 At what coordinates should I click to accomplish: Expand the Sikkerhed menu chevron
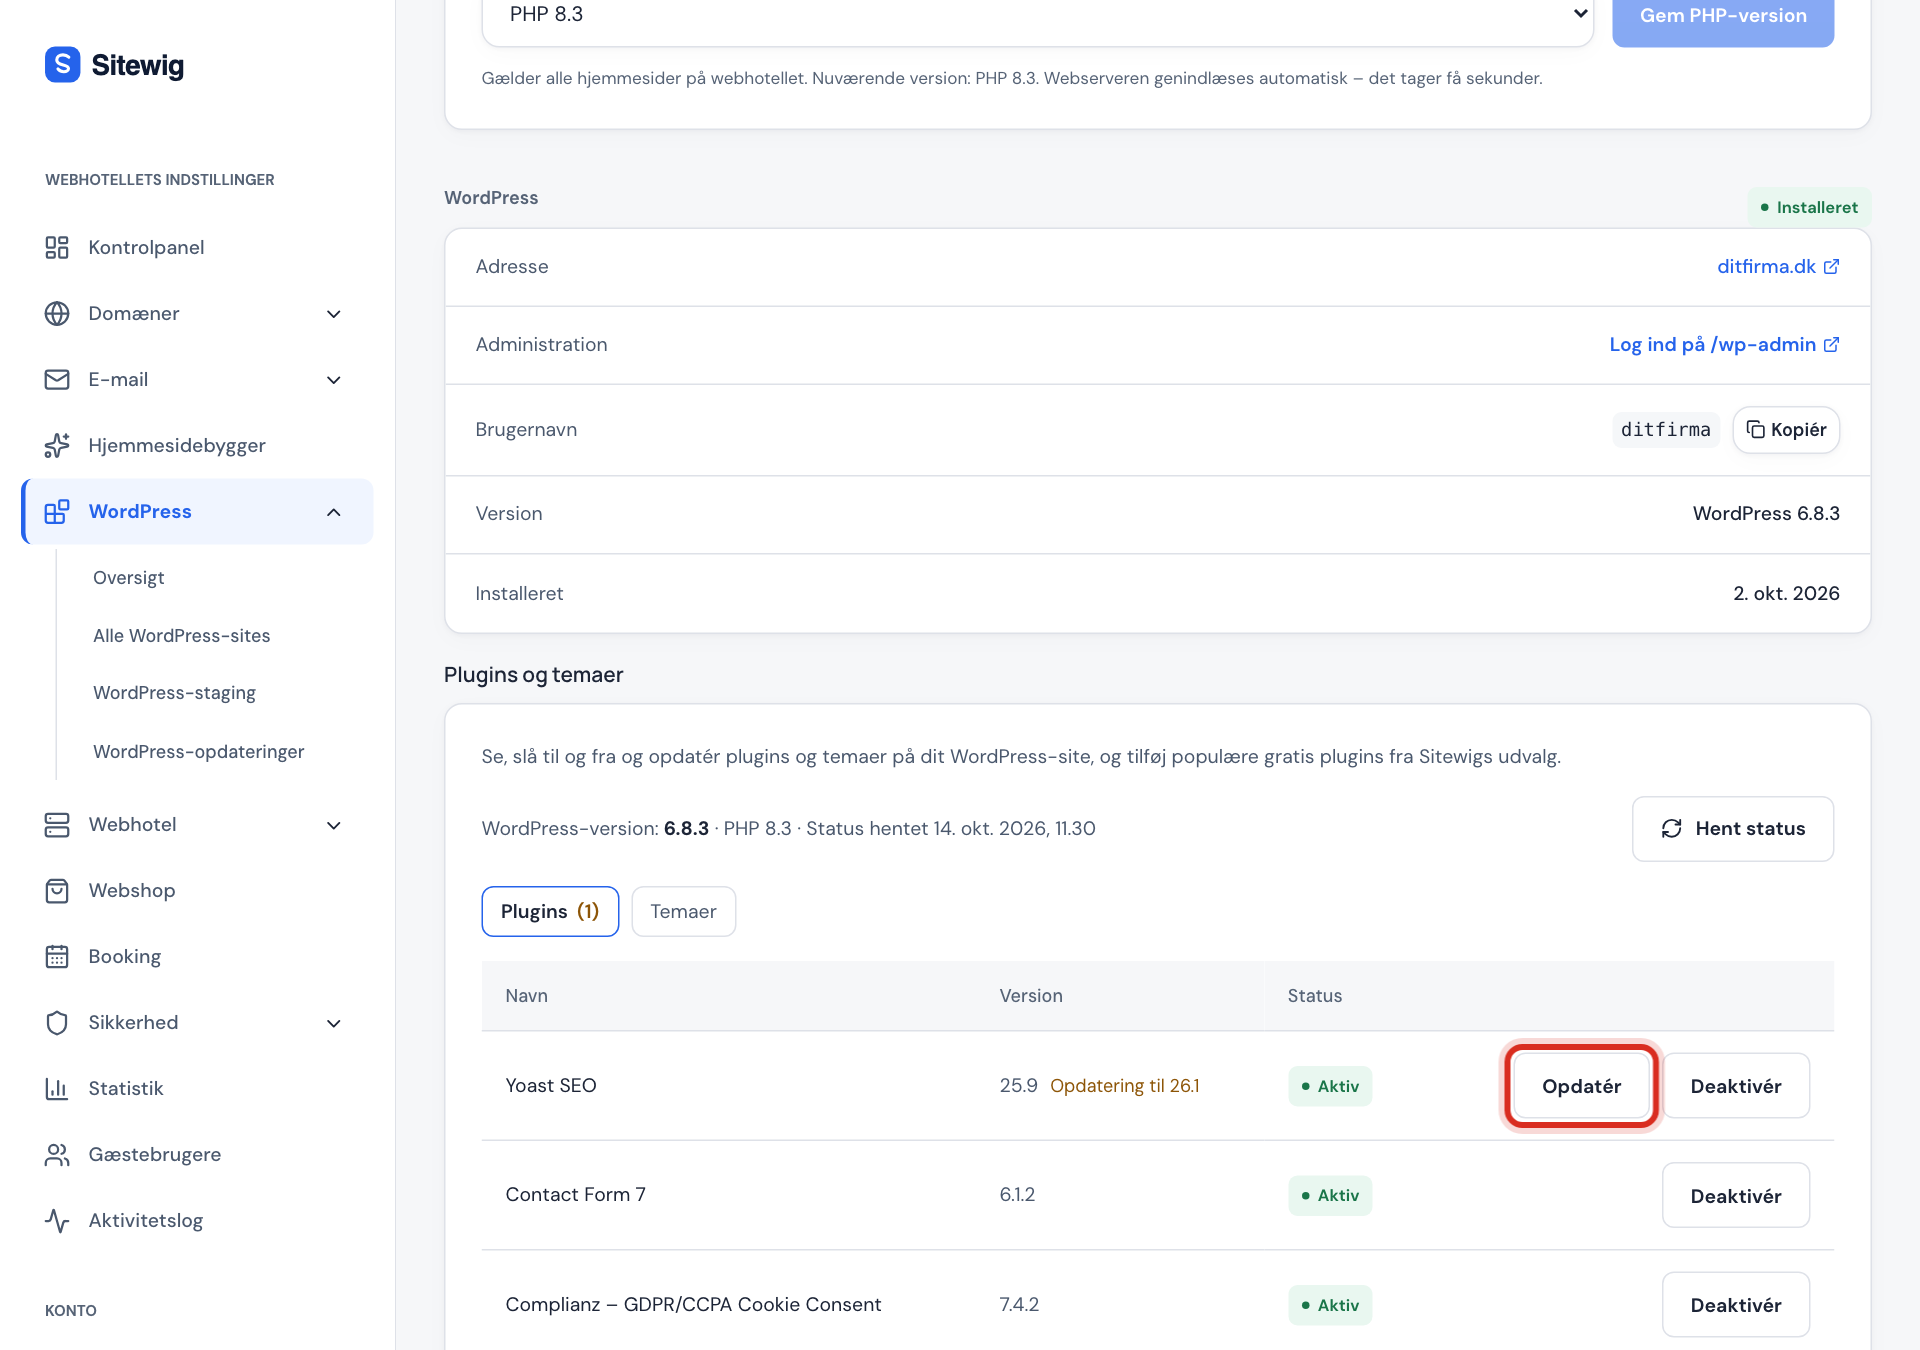[x=334, y=1023]
